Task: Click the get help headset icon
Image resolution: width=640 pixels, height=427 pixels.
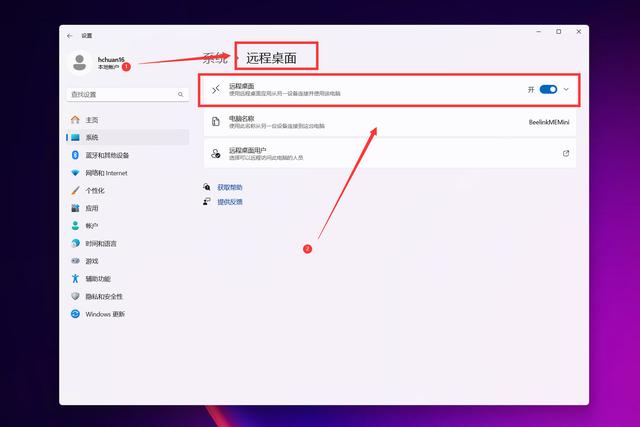Action: click(x=207, y=187)
